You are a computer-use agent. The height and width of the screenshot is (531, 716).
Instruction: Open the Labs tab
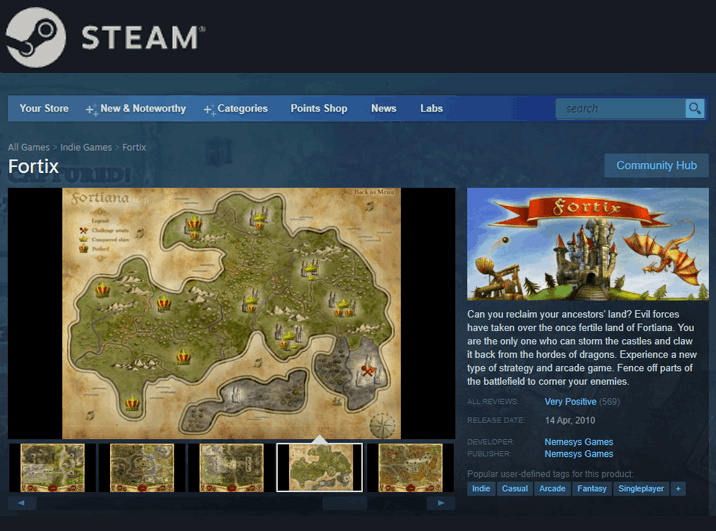point(431,108)
